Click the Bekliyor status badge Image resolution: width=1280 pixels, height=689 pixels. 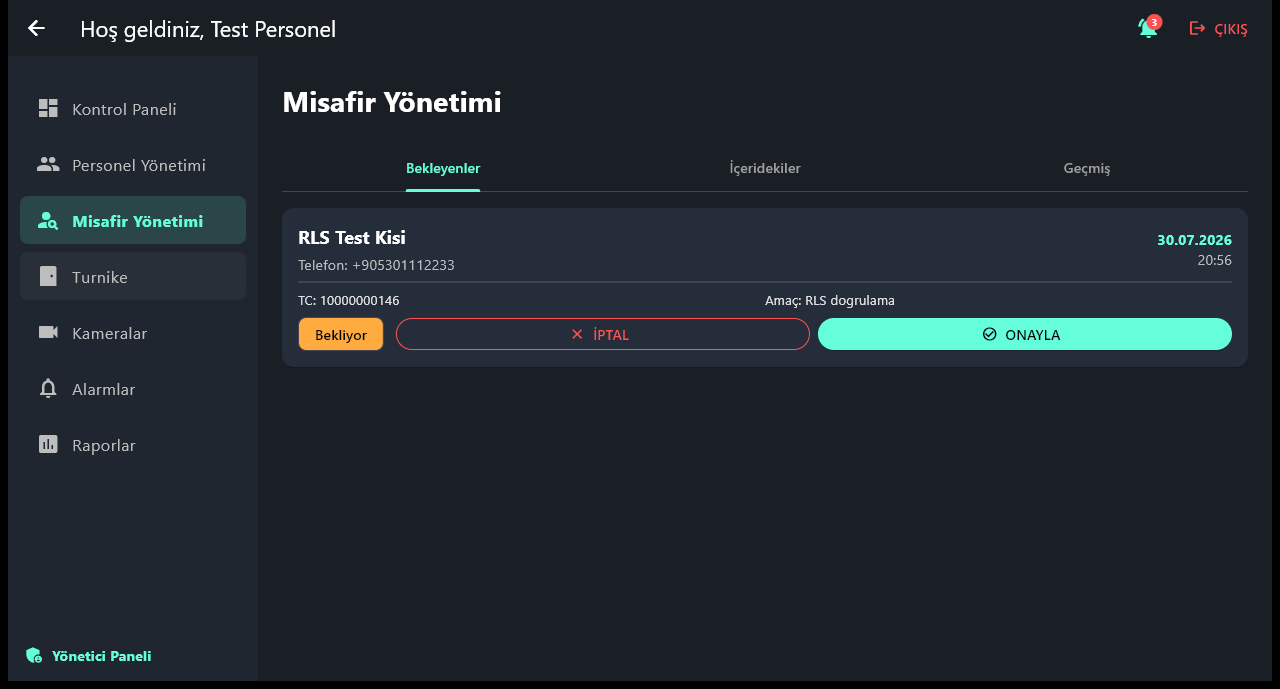[341, 334]
